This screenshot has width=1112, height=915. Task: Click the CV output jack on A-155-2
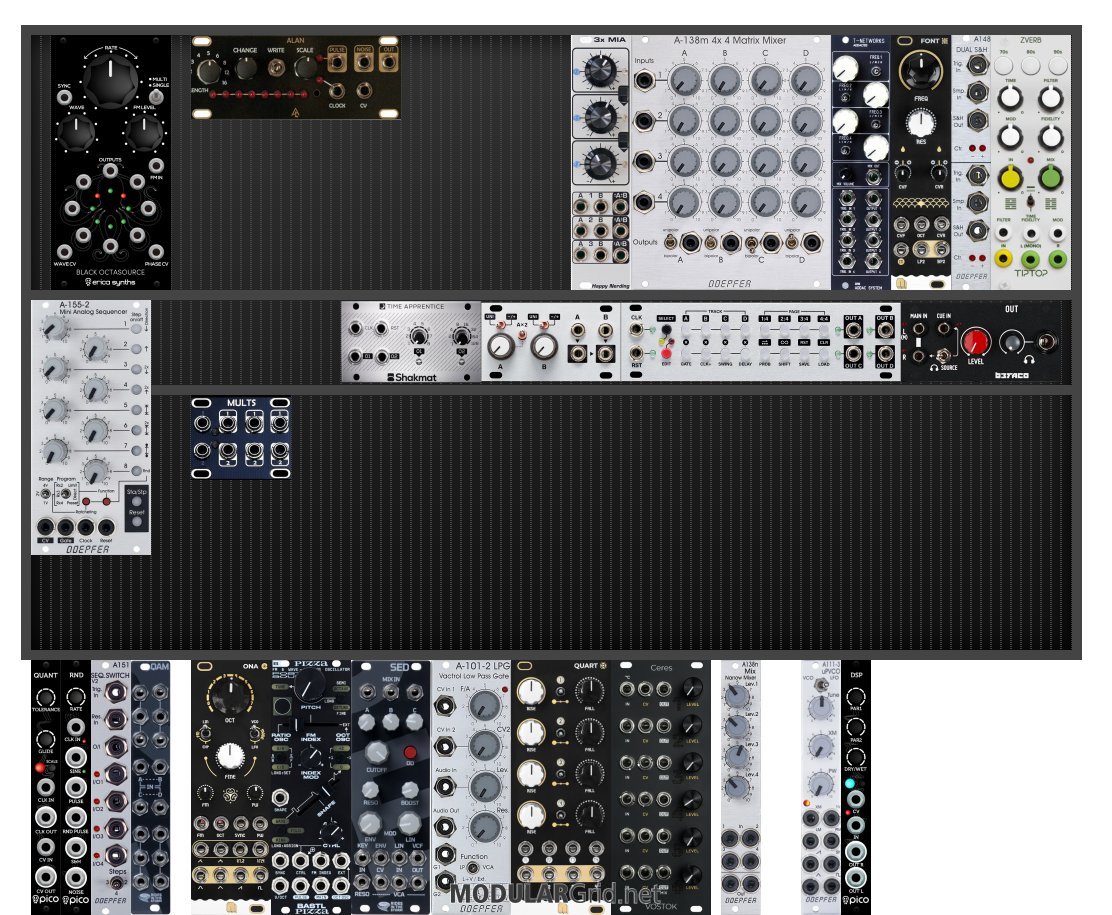click(45, 527)
